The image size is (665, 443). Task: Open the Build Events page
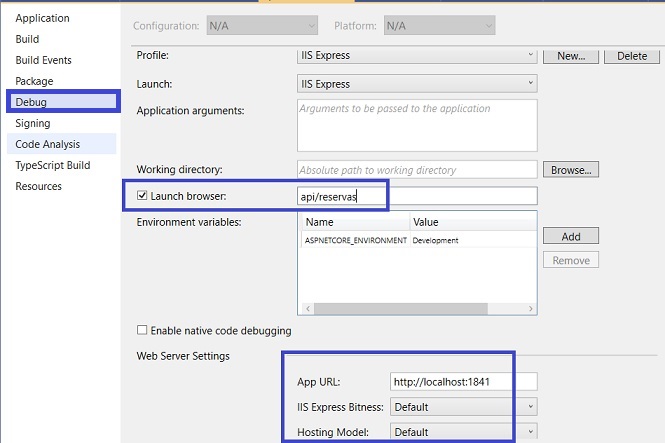coord(43,60)
